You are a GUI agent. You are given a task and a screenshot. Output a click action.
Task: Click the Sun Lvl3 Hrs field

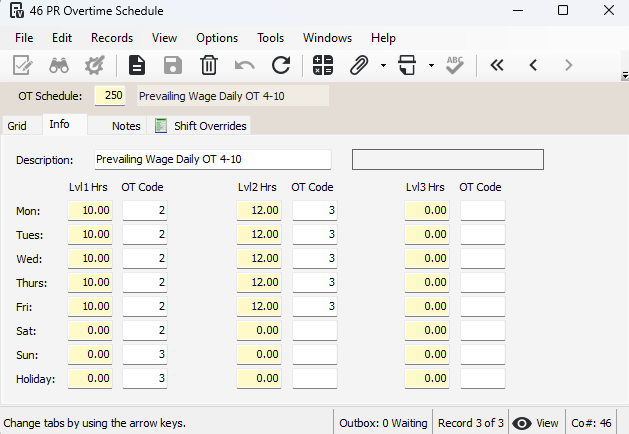(427, 355)
